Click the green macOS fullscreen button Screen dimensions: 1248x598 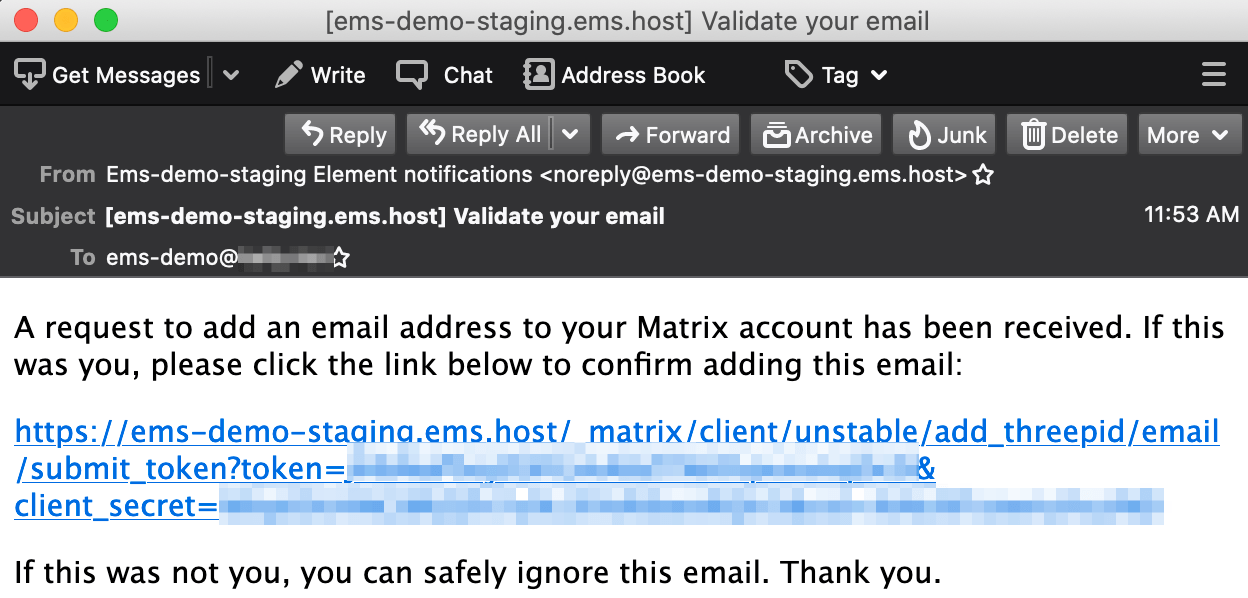tap(105, 20)
